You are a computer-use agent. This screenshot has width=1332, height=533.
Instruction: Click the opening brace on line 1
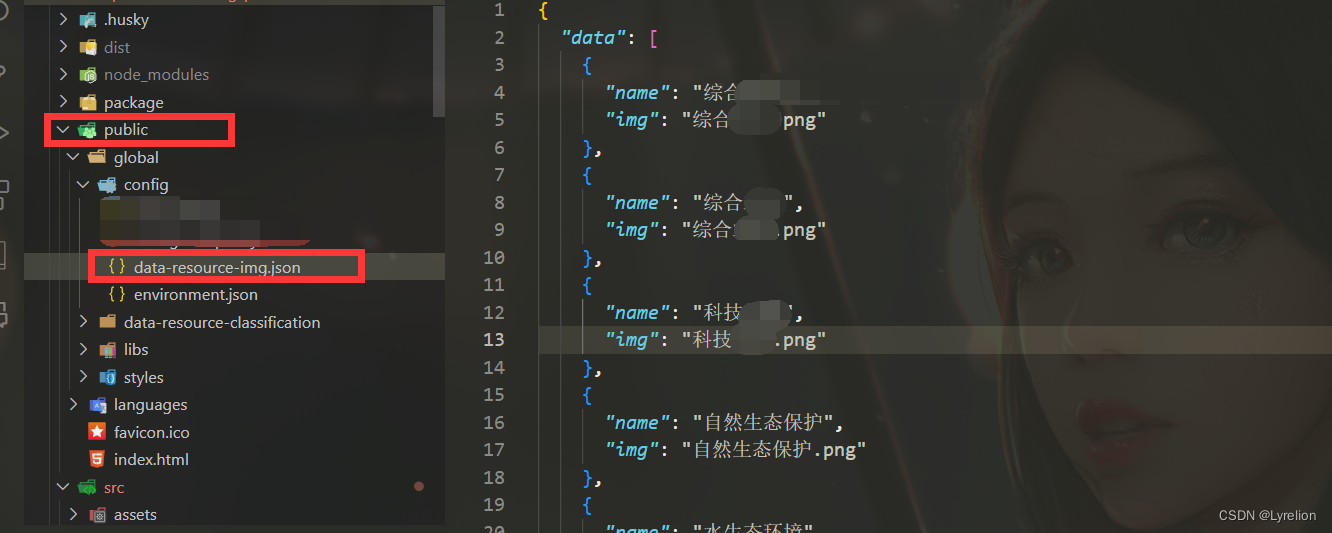543,11
